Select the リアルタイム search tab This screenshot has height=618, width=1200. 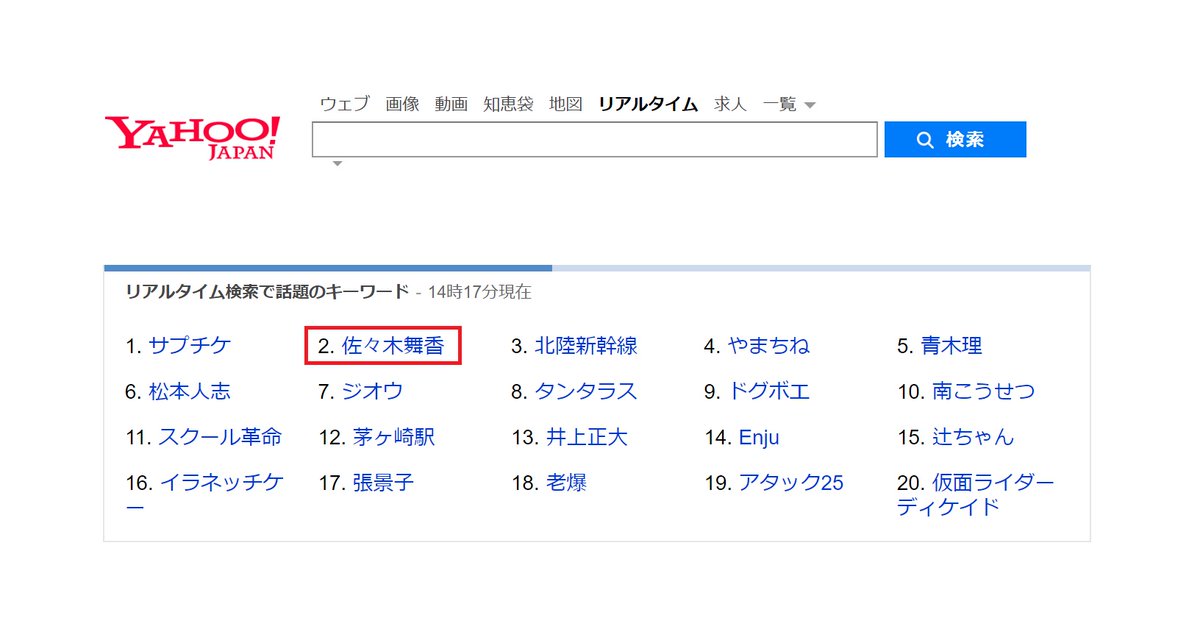coord(648,104)
